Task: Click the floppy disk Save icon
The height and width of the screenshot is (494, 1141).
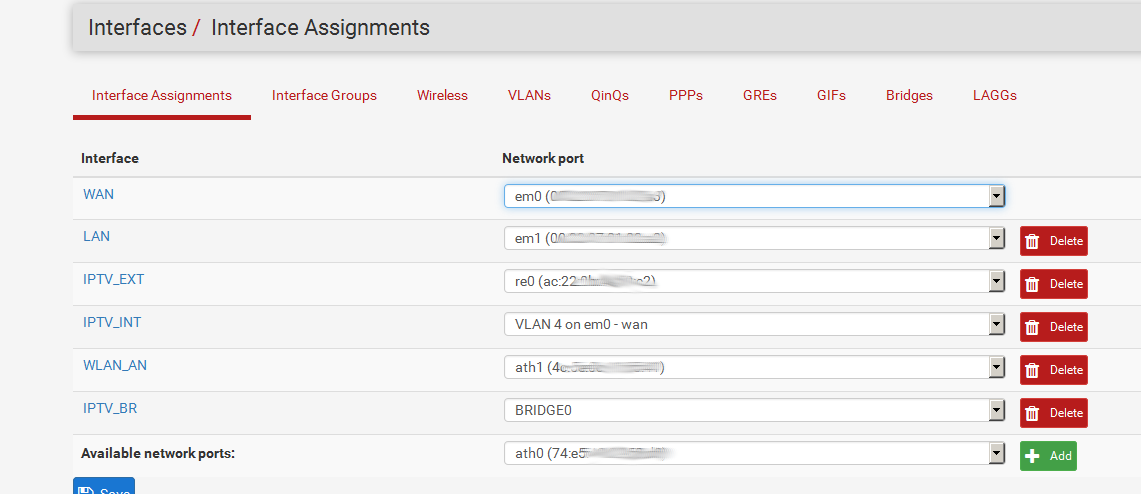Action: point(85,490)
